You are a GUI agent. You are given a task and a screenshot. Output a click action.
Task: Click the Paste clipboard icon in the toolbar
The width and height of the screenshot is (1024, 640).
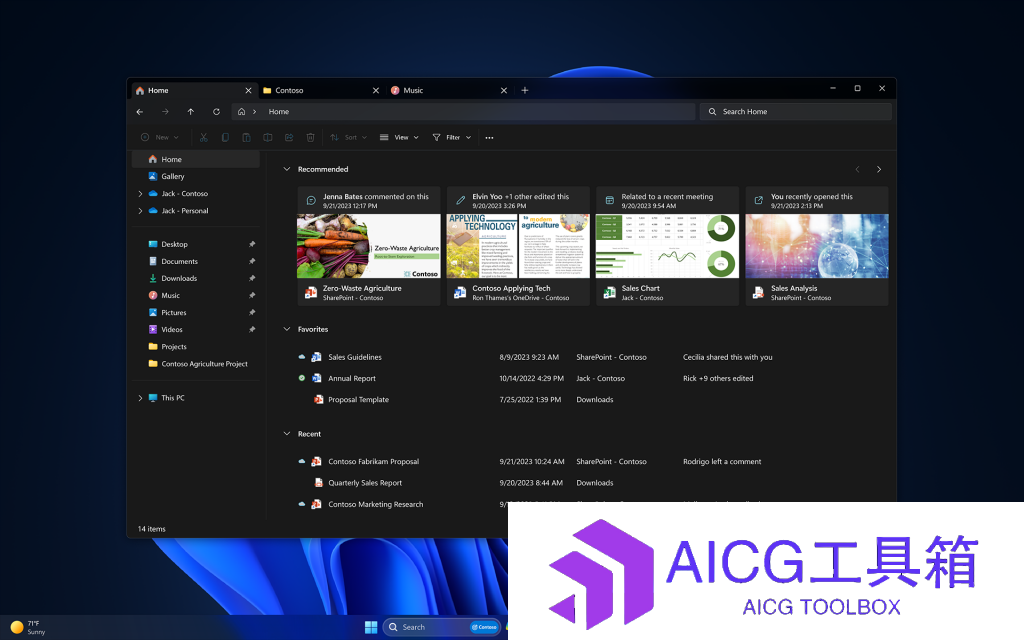click(246, 137)
